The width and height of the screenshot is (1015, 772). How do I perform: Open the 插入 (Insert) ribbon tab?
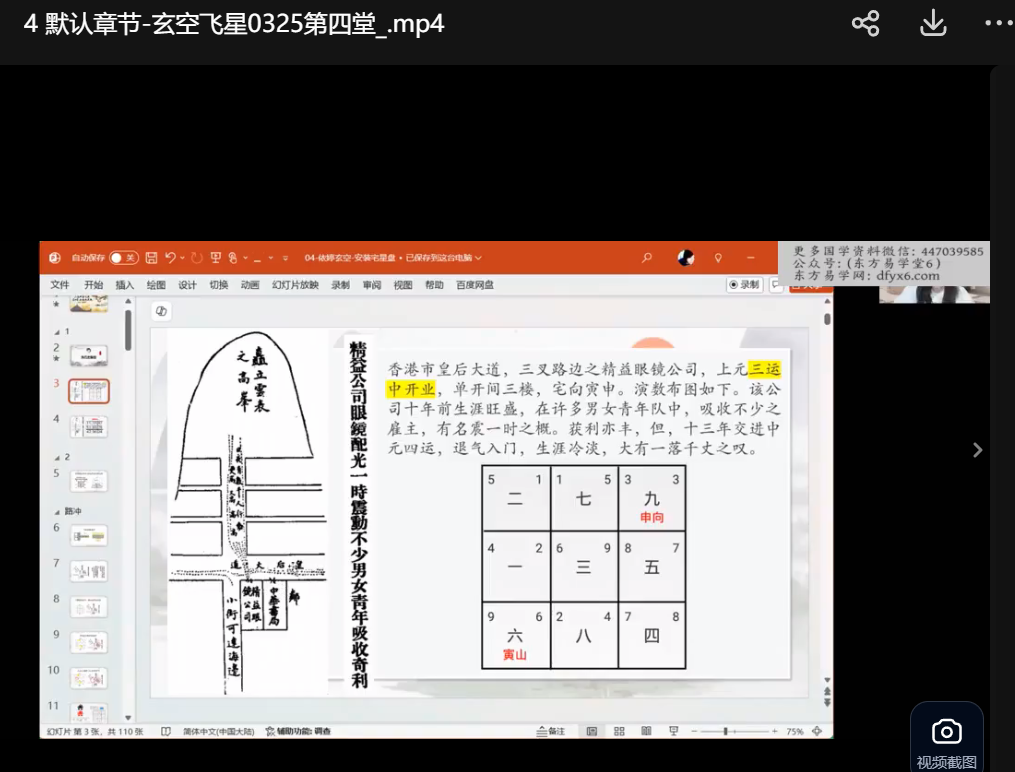tap(124, 285)
